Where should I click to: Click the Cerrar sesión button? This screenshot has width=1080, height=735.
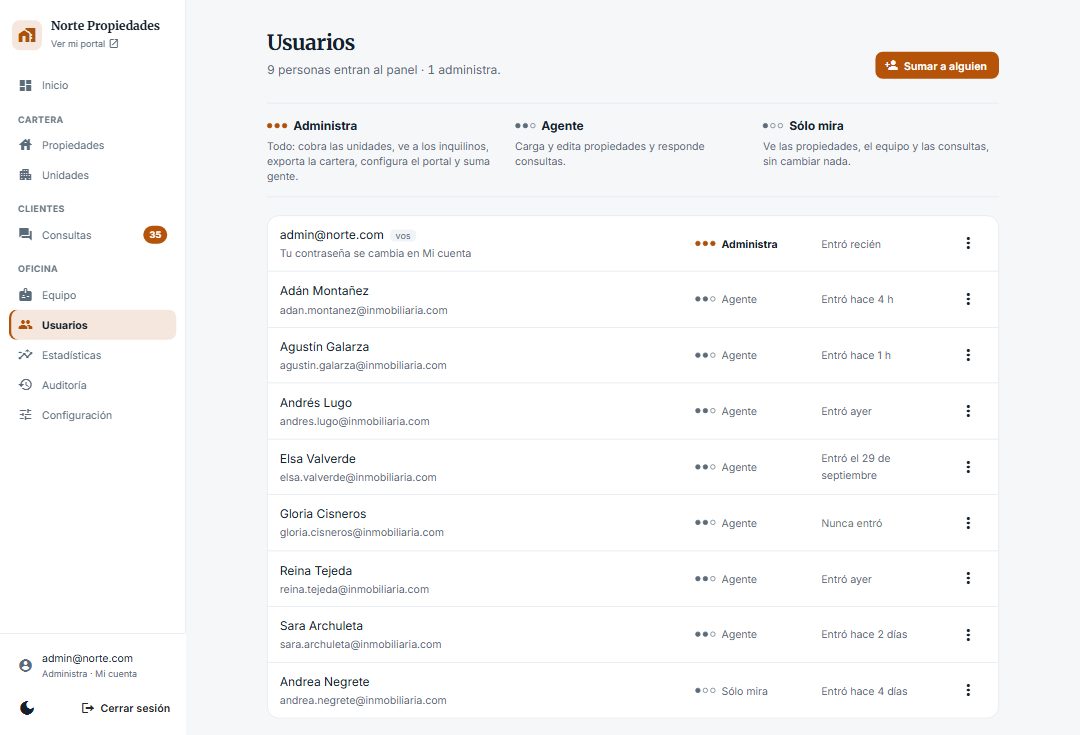(x=126, y=708)
